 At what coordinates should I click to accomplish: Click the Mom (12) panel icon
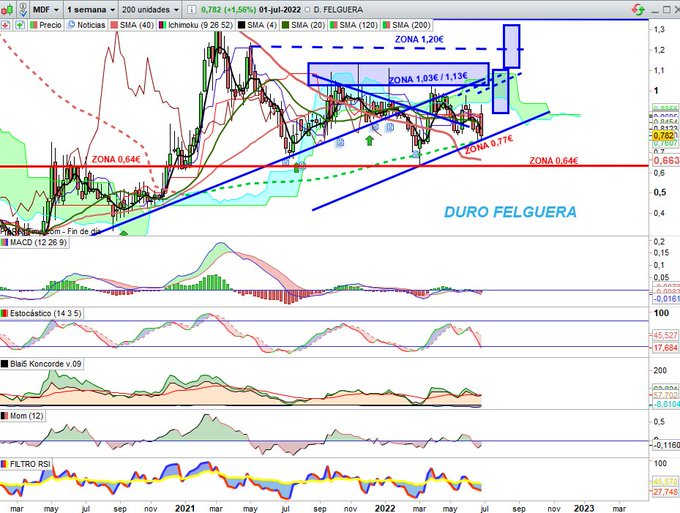click(x=5, y=416)
